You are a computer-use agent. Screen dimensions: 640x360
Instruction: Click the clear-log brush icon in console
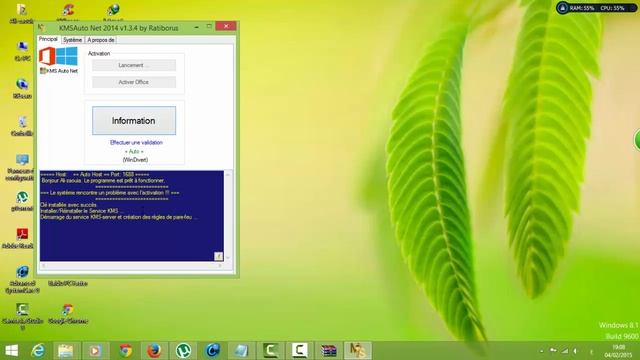click(x=218, y=256)
